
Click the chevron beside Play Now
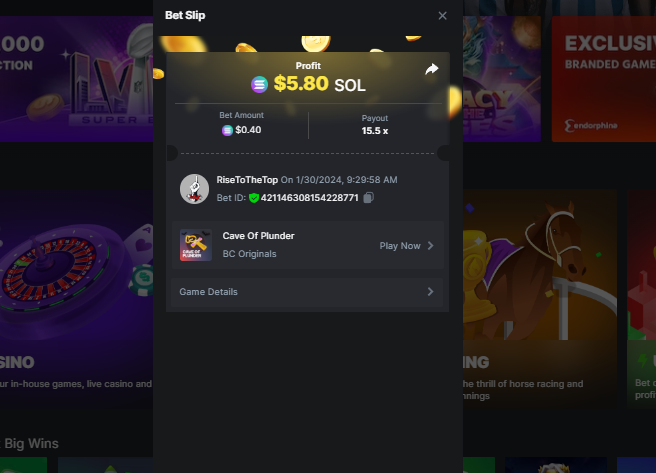(x=430, y=246)
